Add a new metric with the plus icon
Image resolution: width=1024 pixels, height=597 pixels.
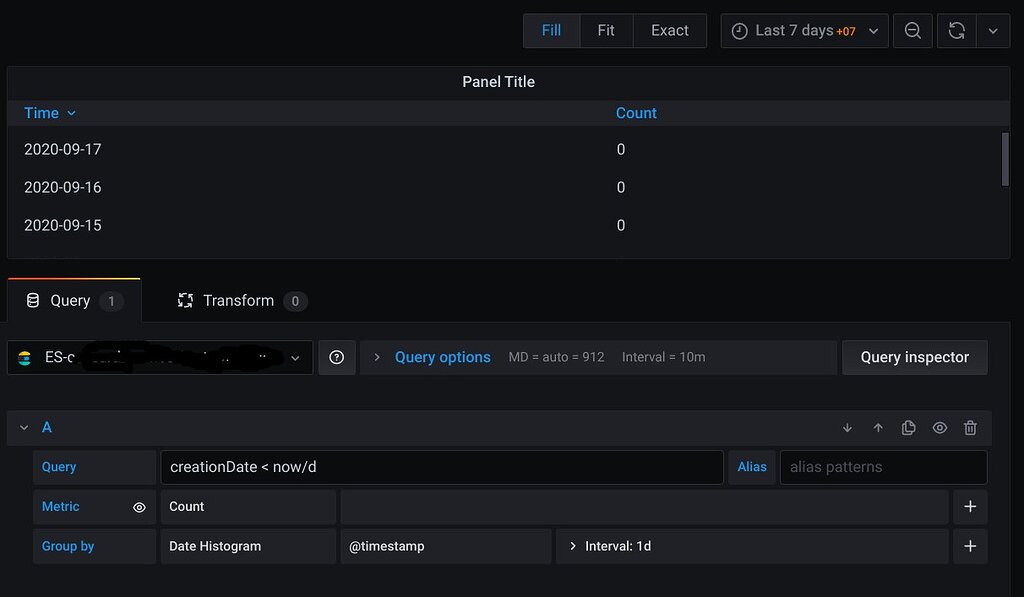969,507
